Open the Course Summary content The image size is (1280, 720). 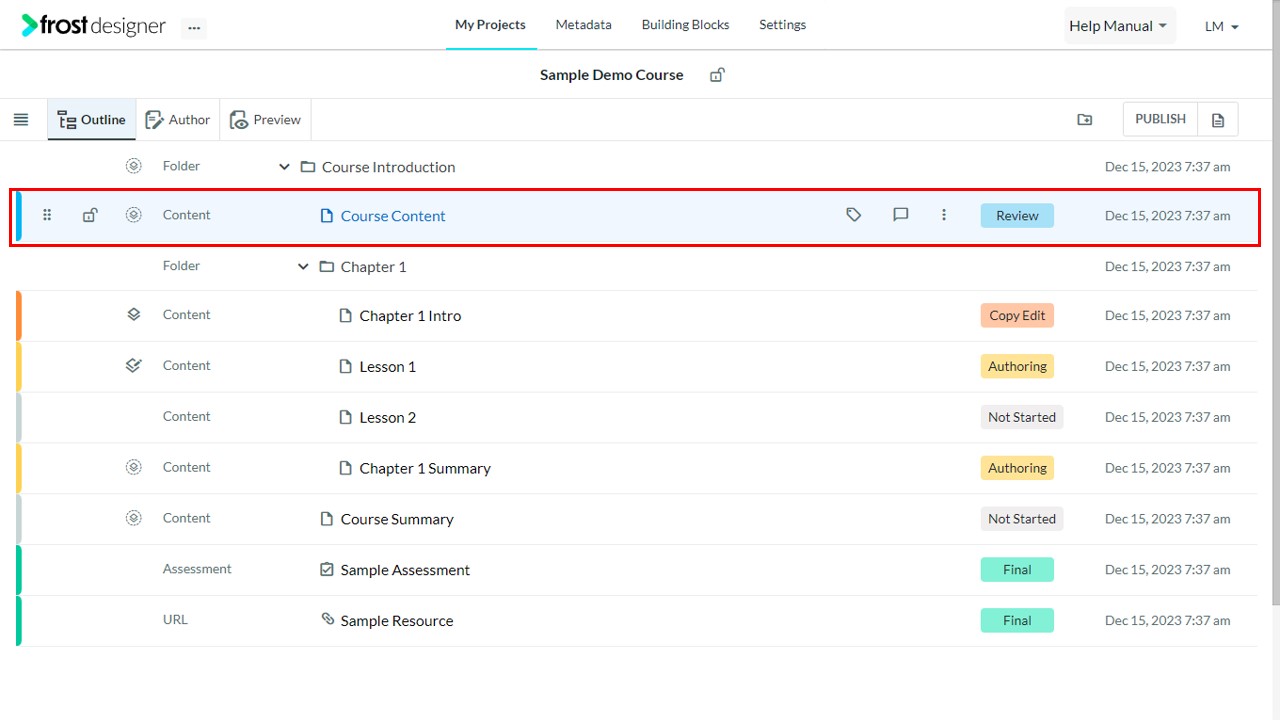(x=397, y=520)
